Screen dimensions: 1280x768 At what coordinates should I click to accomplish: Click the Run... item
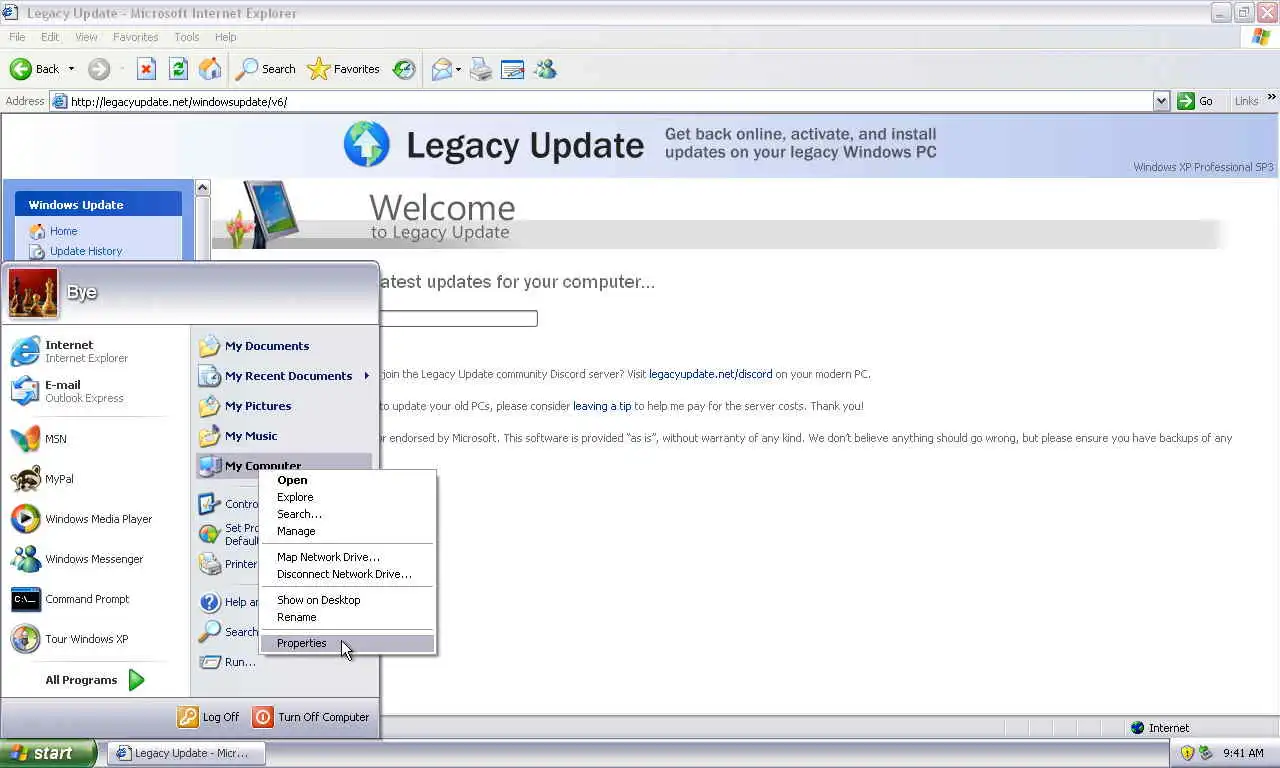[228, 662]
